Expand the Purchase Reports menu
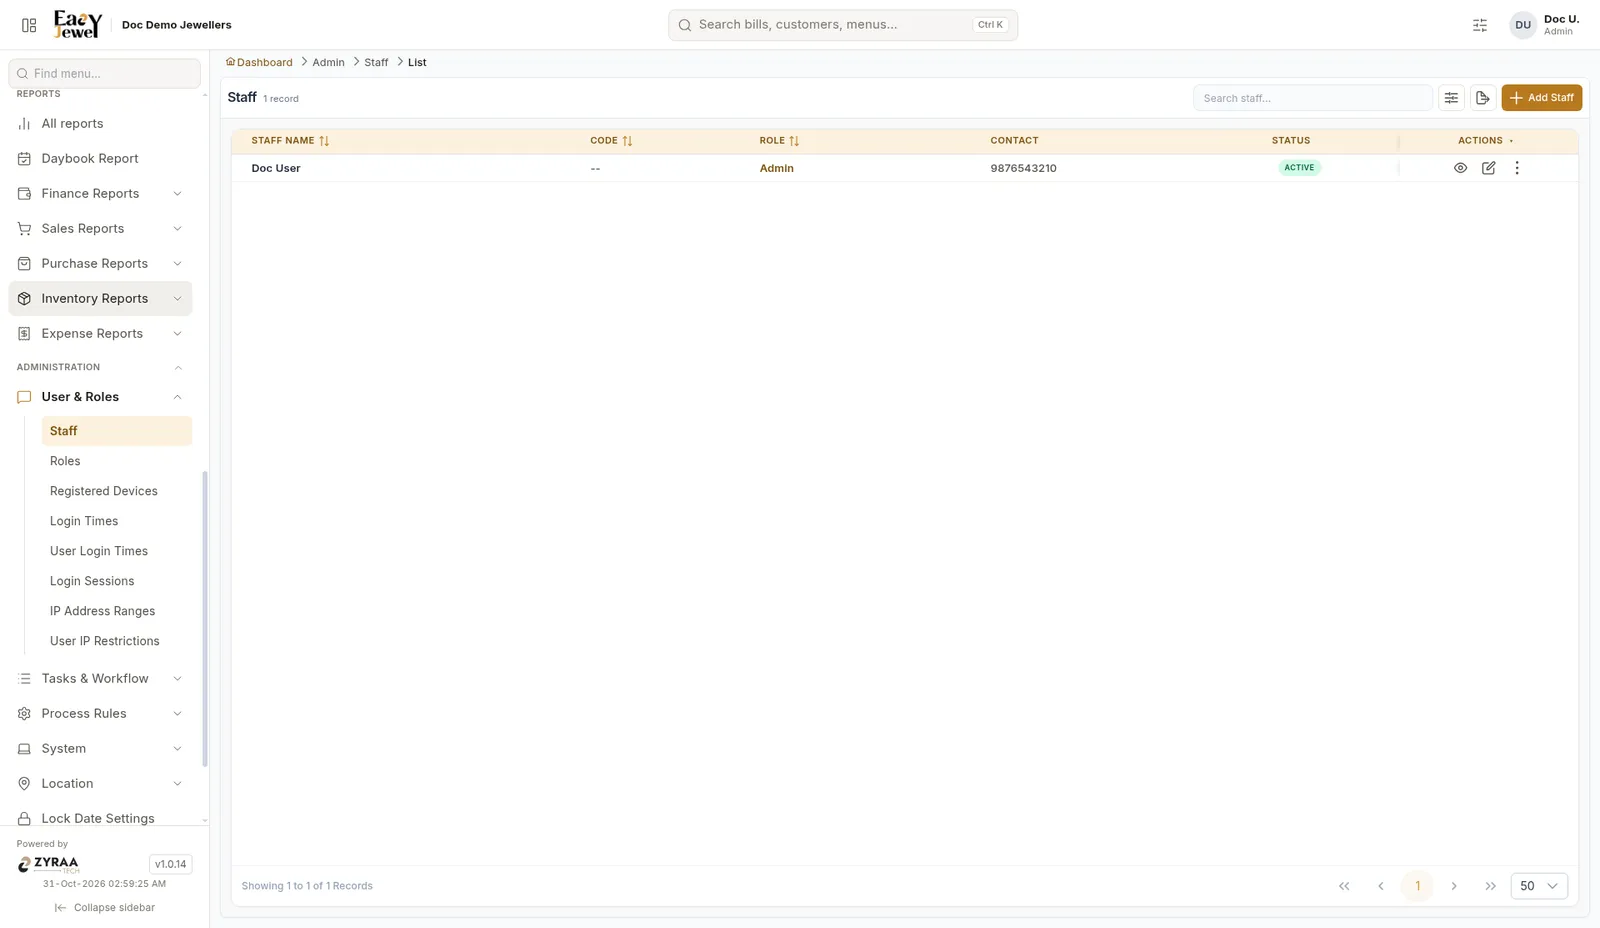 click(100, 264)
